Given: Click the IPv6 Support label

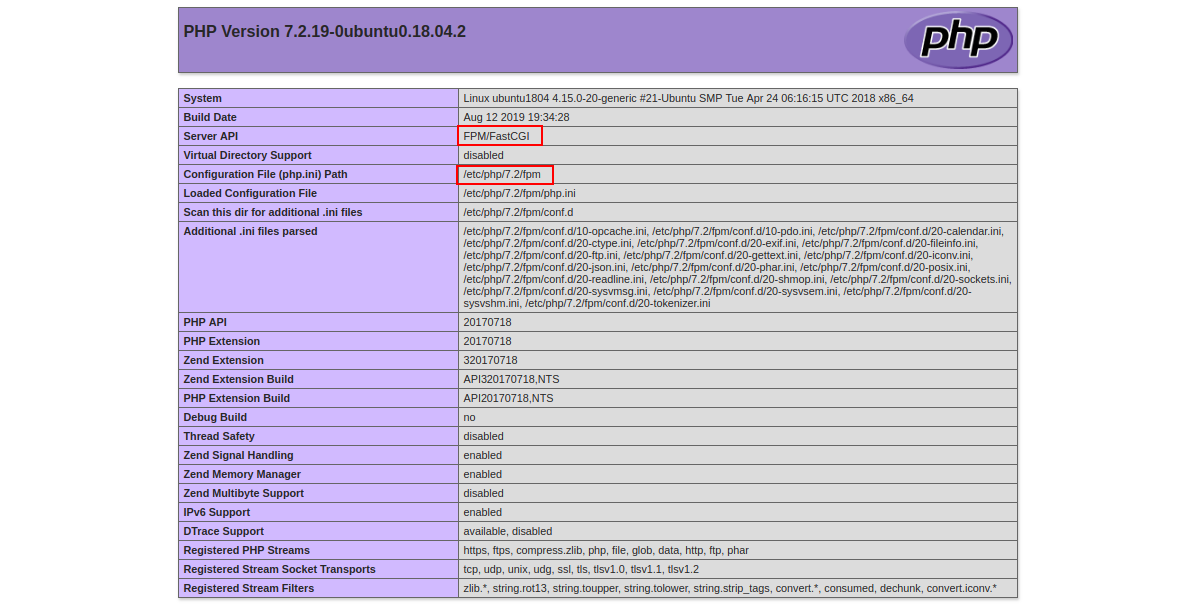Looking at the screenshot, I should click(x=216, y=512).
